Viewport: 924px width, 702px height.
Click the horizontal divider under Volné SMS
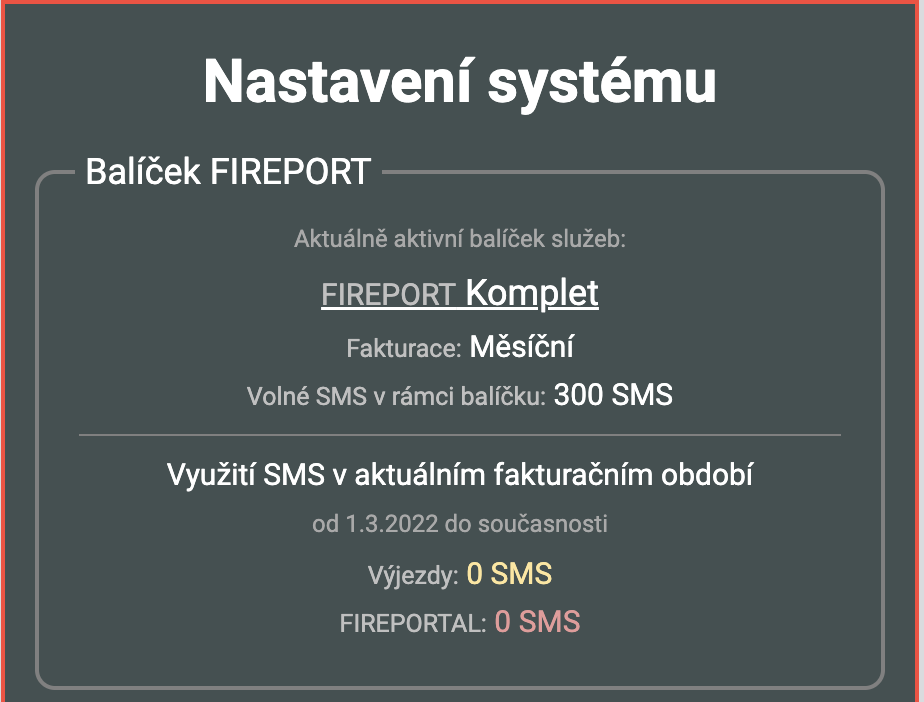460,436
